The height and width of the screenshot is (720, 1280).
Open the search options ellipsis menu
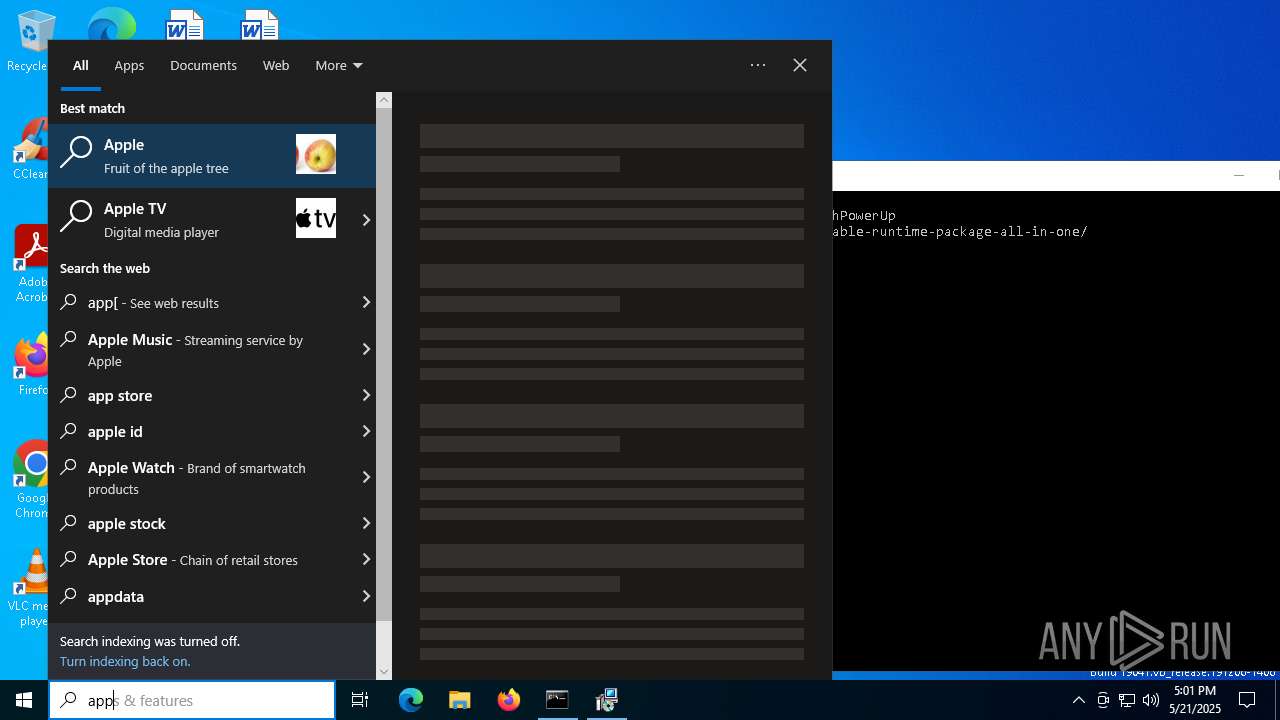[x=758, y=65]
